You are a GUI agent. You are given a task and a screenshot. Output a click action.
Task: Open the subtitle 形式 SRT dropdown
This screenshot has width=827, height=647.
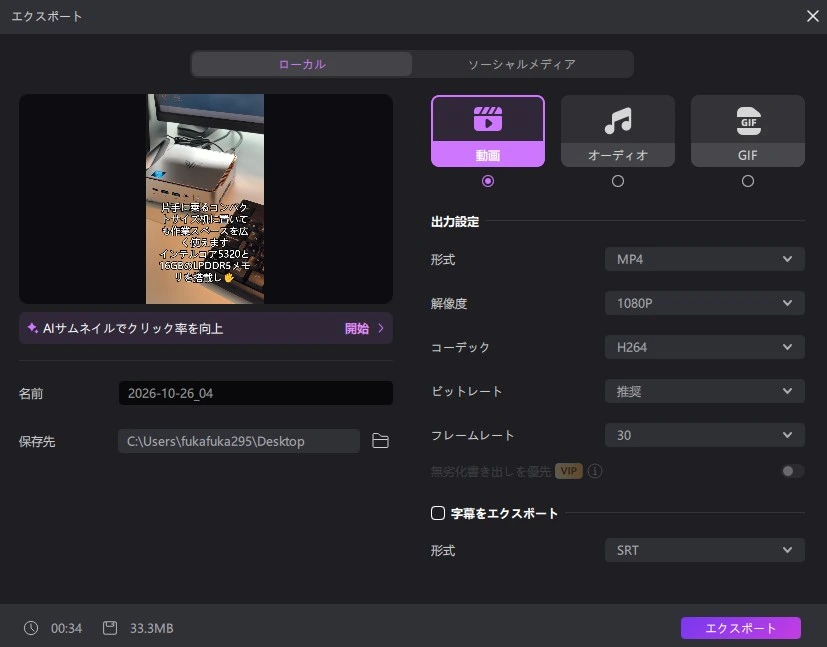click(705, 550)
